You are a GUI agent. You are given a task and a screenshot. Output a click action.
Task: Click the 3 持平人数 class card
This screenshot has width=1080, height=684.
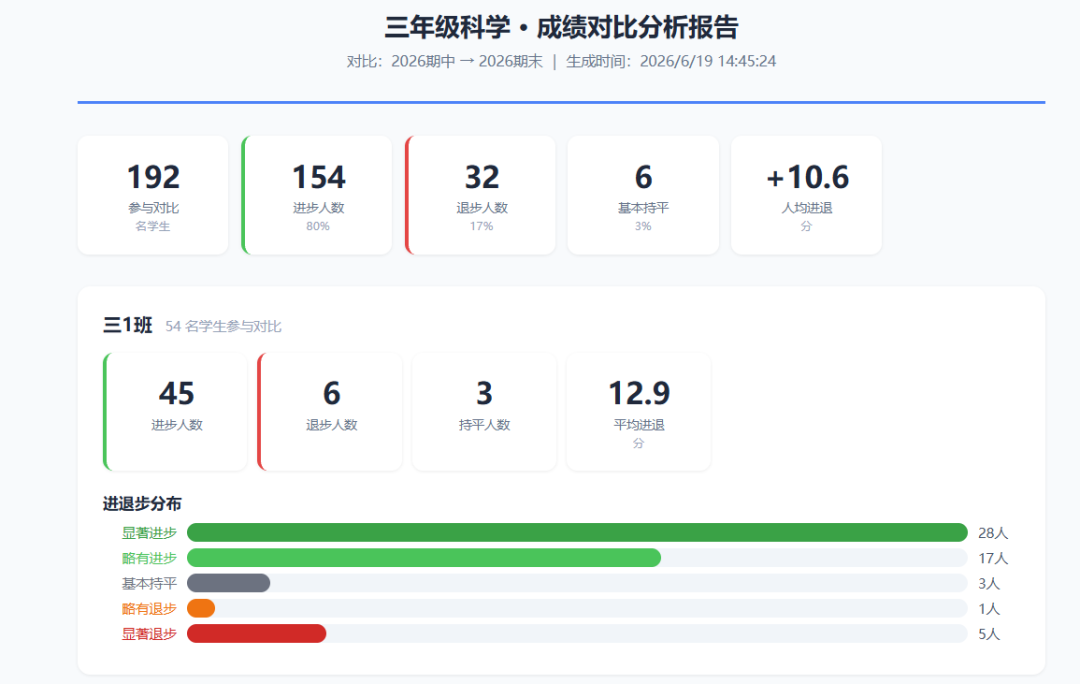click(x=484, y=412)
